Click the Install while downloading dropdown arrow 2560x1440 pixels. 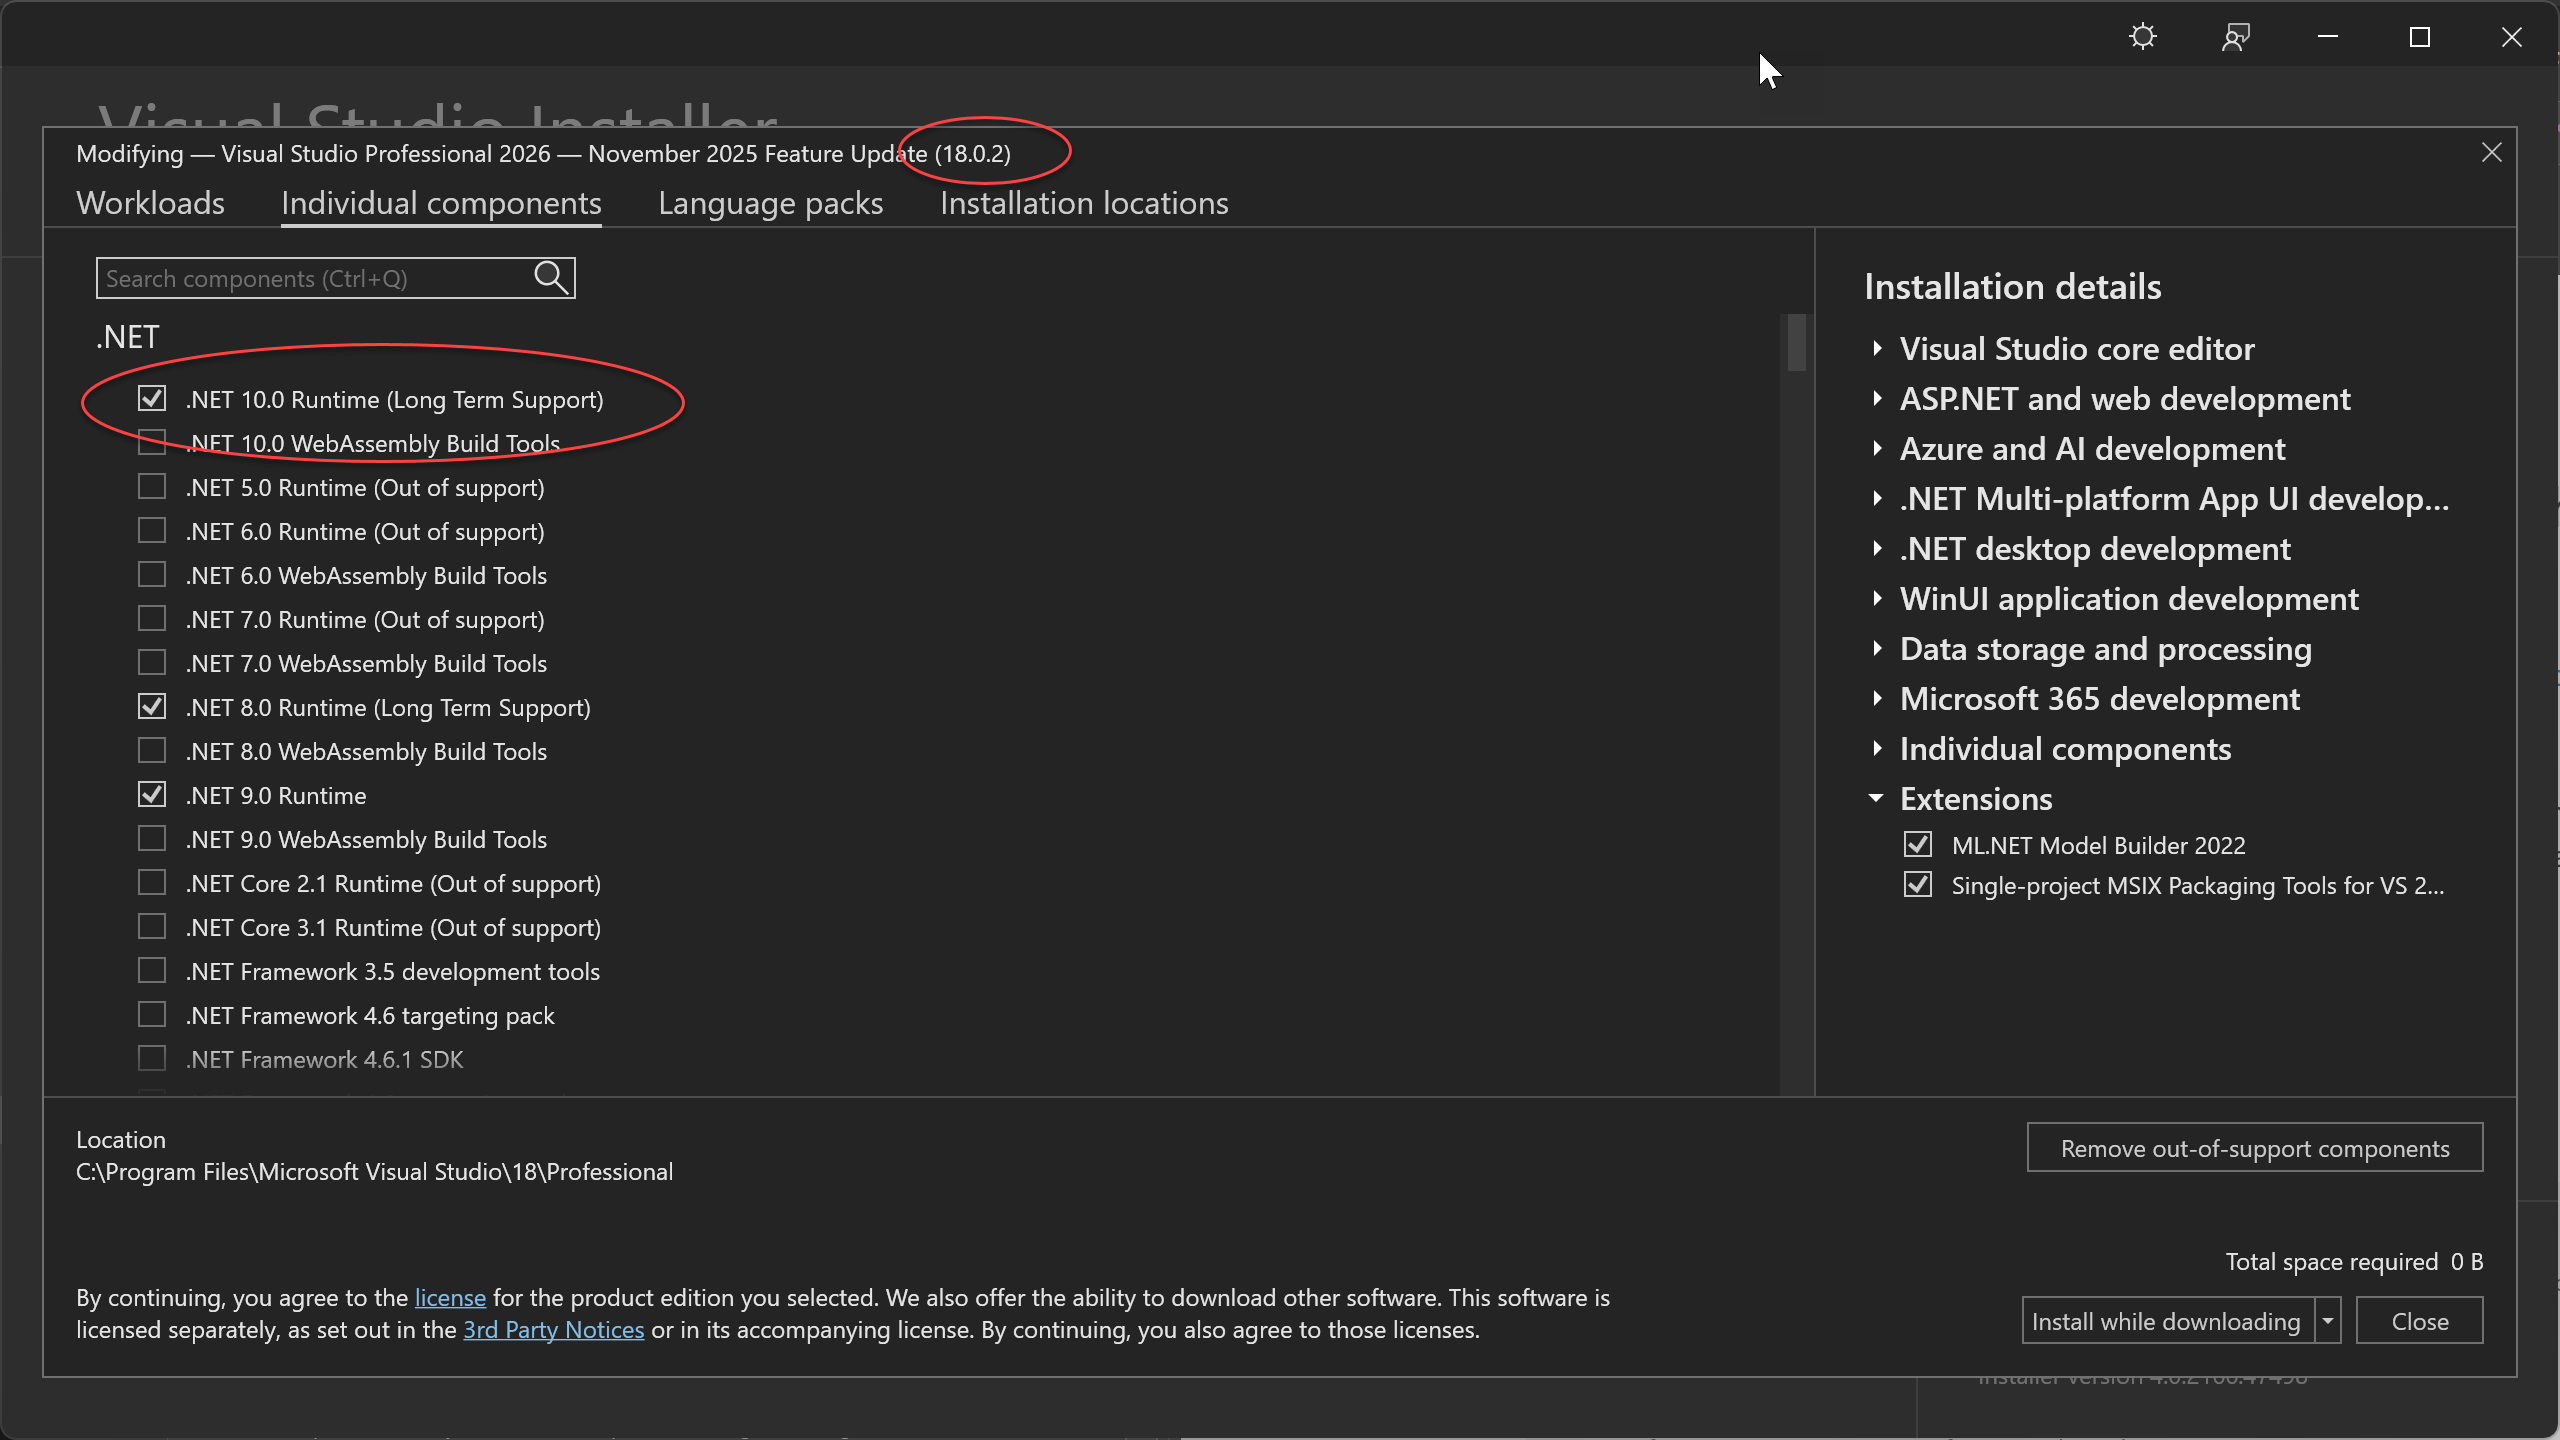pos(2328,1321)
